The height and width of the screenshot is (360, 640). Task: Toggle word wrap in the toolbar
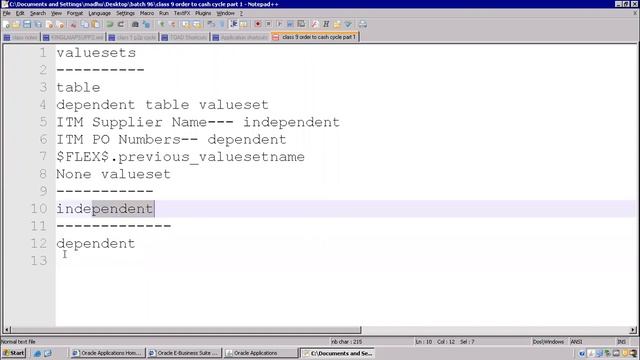[x=211, y=24]
